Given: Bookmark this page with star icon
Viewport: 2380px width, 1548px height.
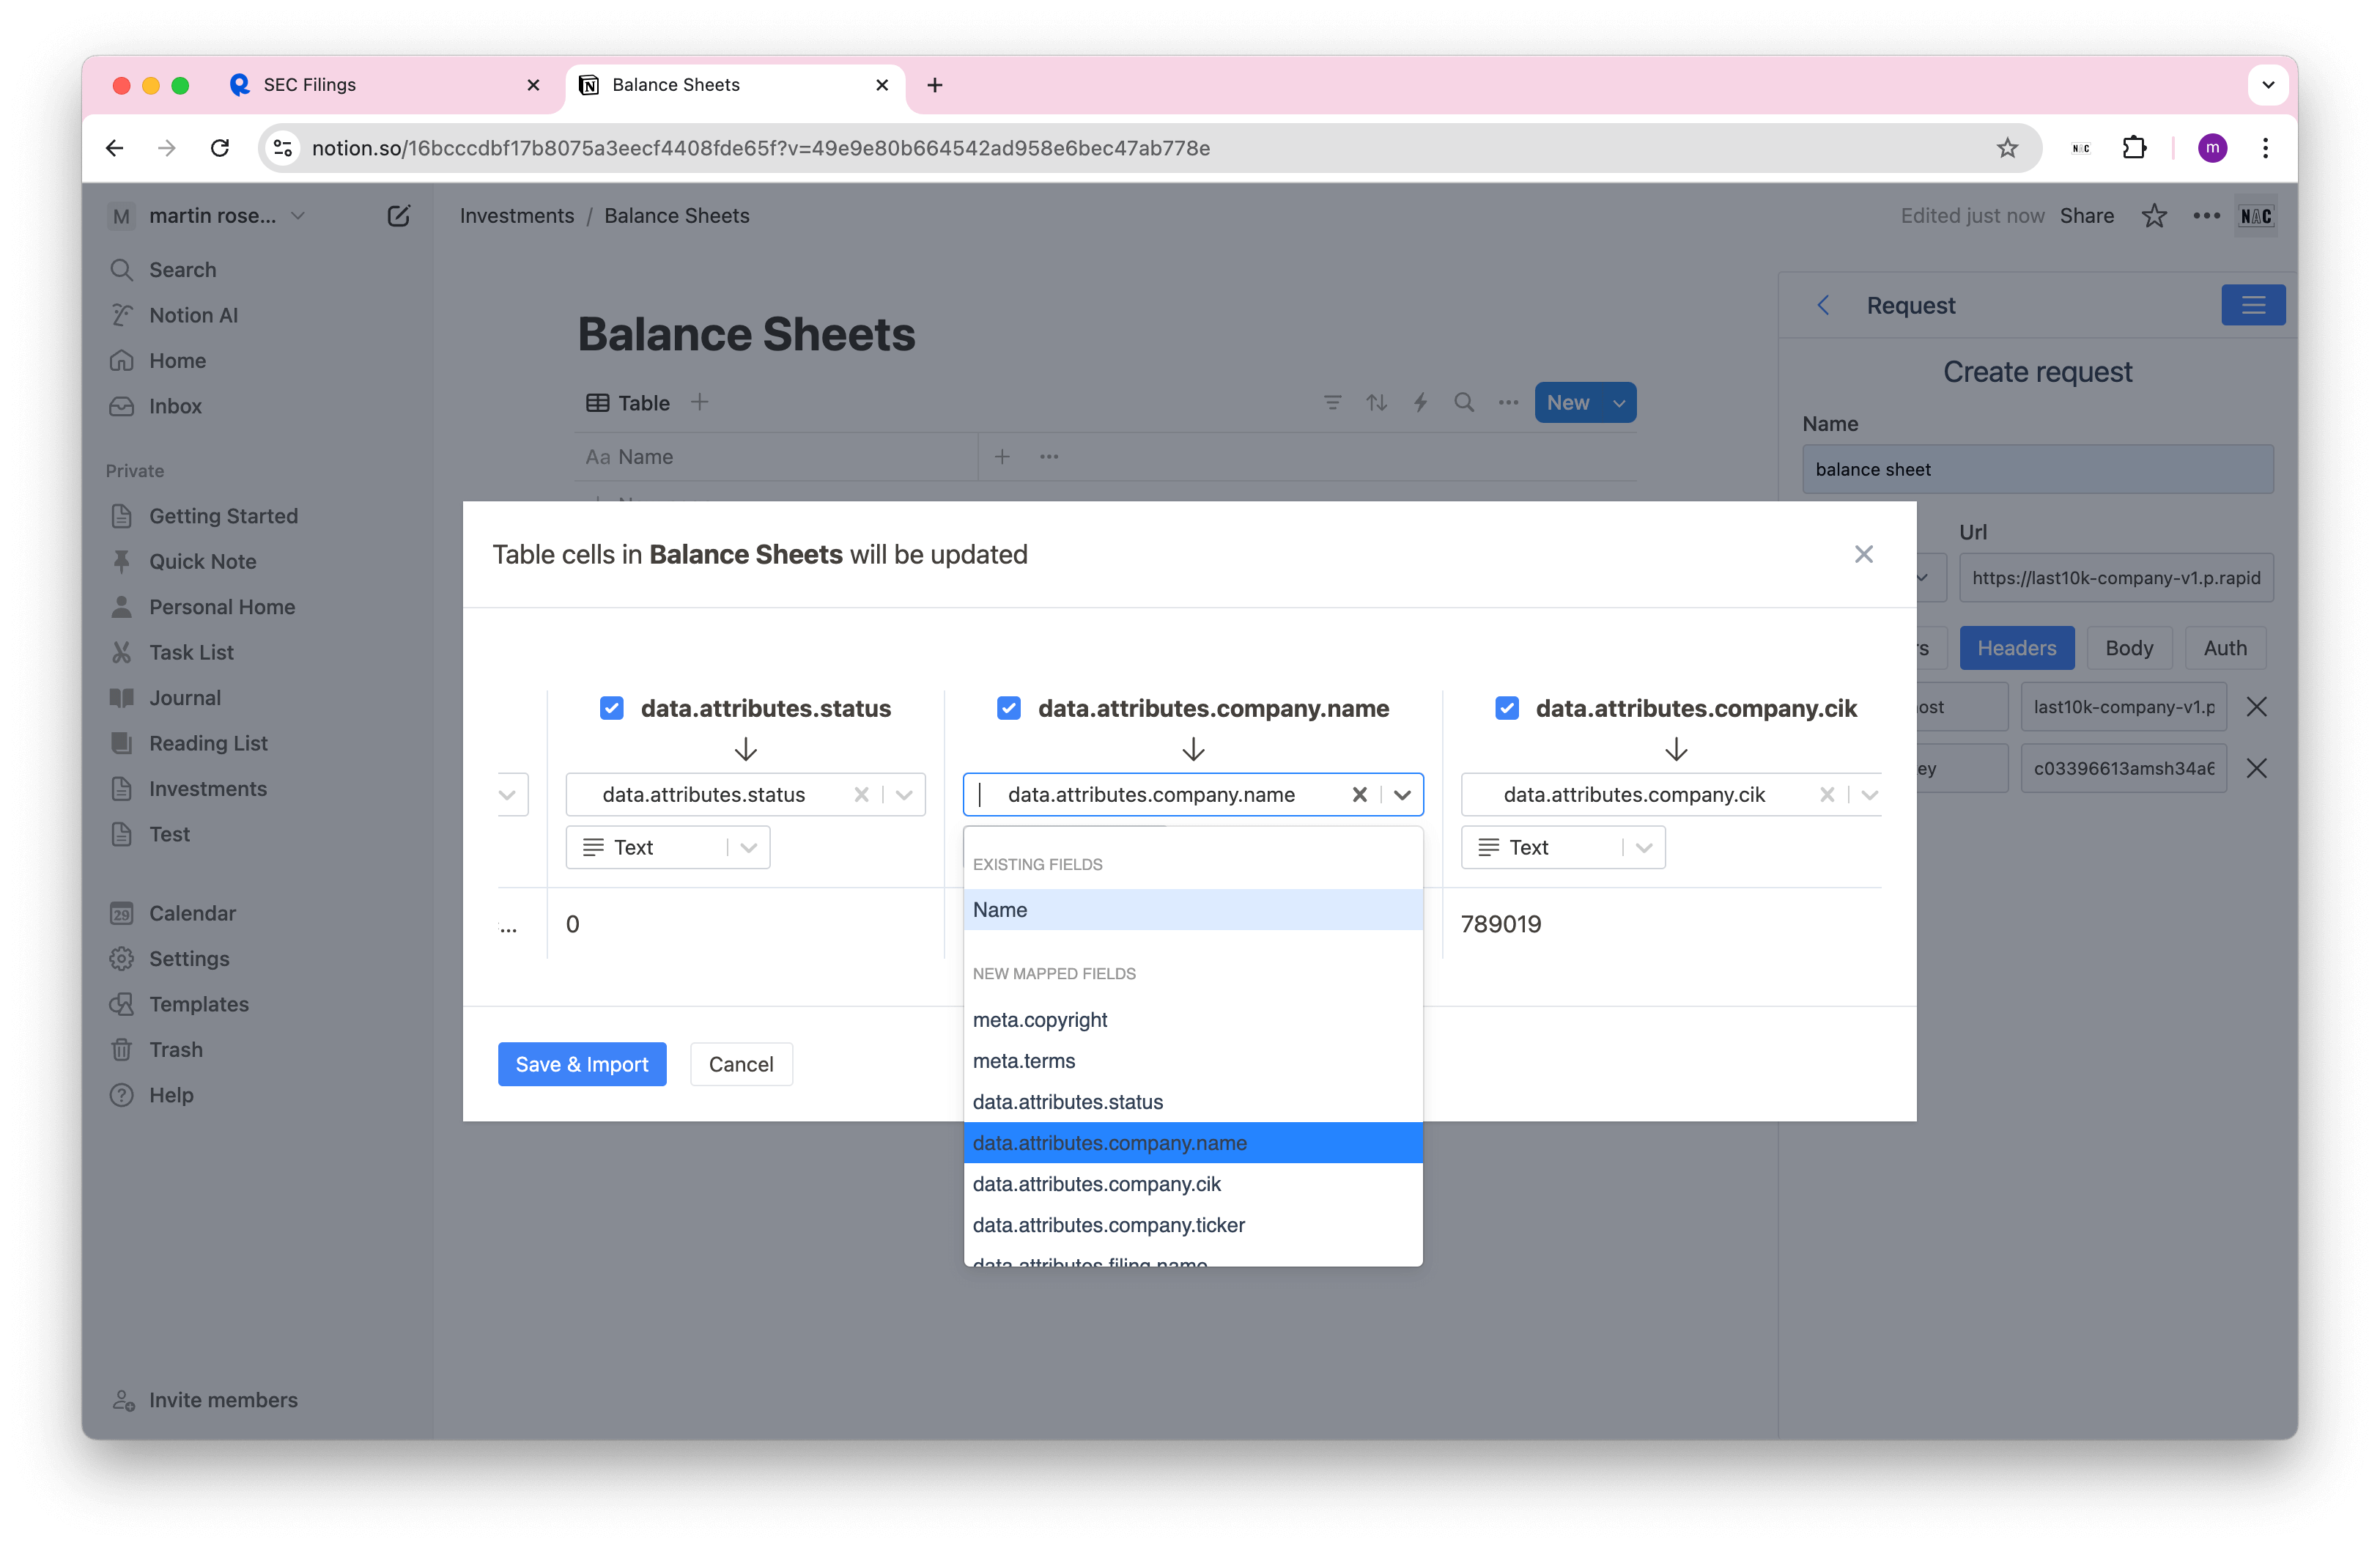Looking at the screenshot, I should tap(2007, 148).
